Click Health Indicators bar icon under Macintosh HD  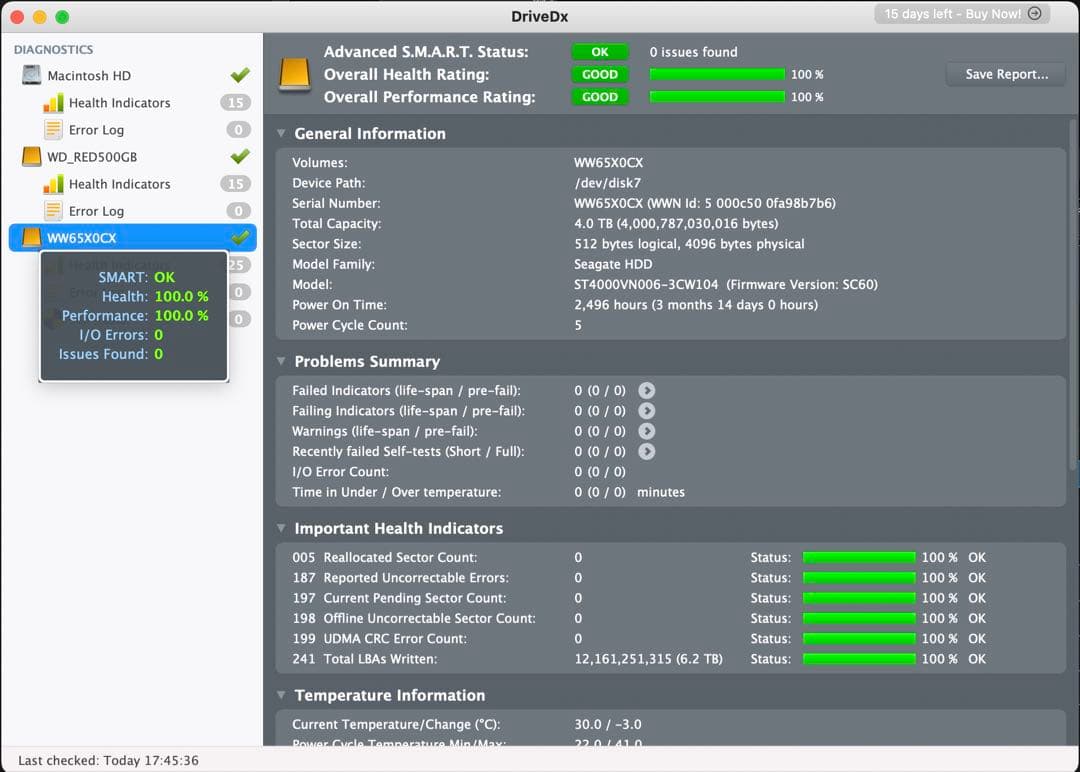[53, 103]
